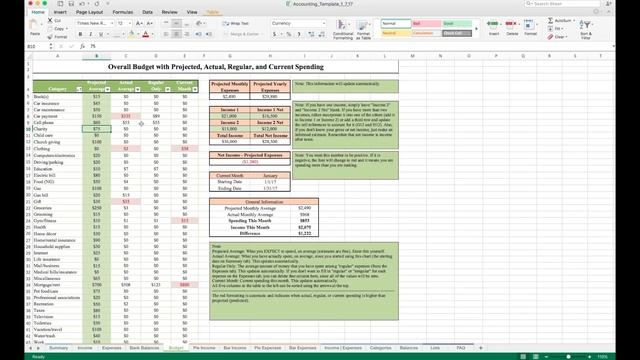Click the Clear eraser icon
Image resolution: width=640 pixels, height=360 pixels.
pyautogui.click(x=550, y=37)
